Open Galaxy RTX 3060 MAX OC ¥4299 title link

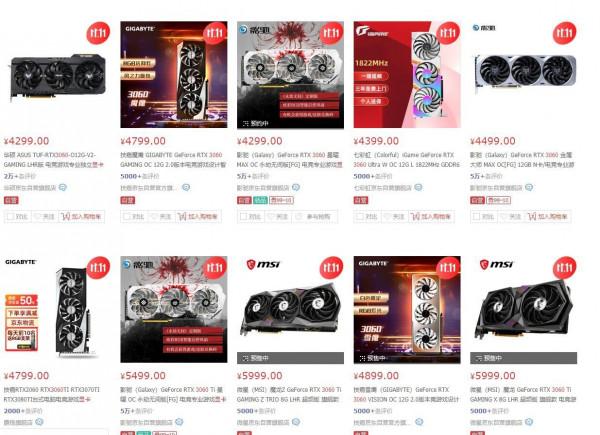(290, 160)
